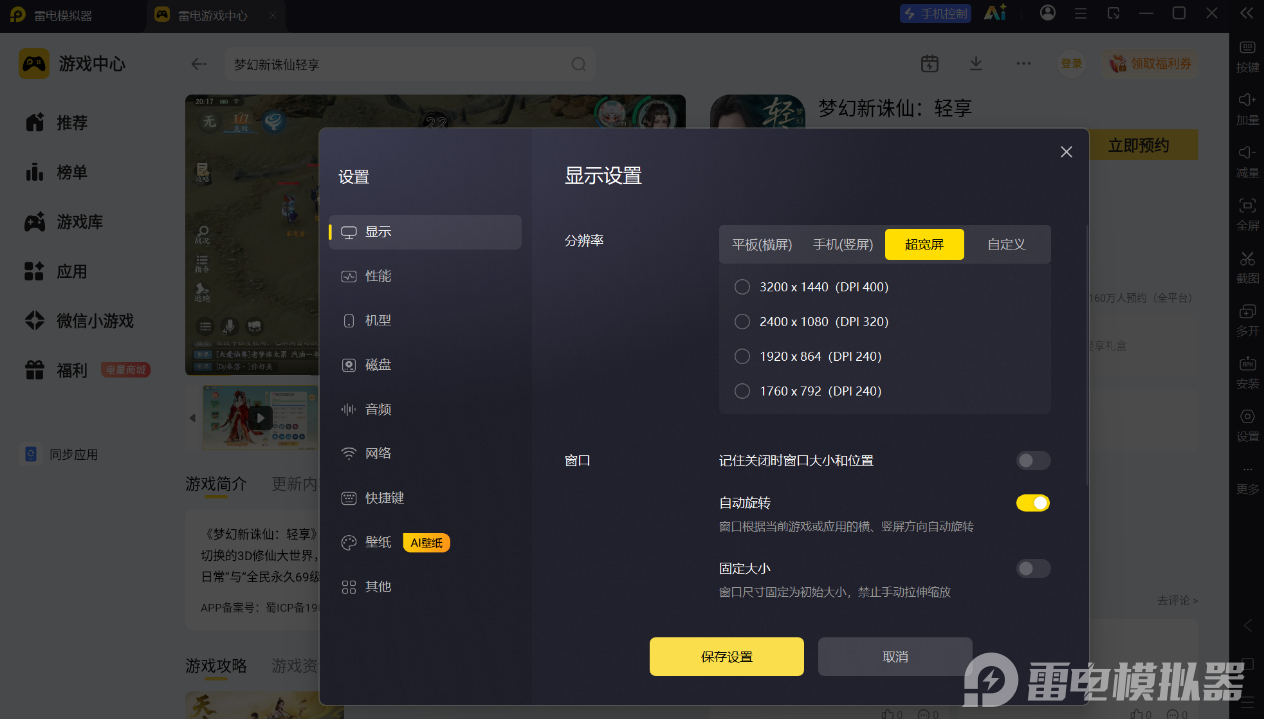Open 应用 apps in sidebar
1264x719 pixels.
(57, 271)
